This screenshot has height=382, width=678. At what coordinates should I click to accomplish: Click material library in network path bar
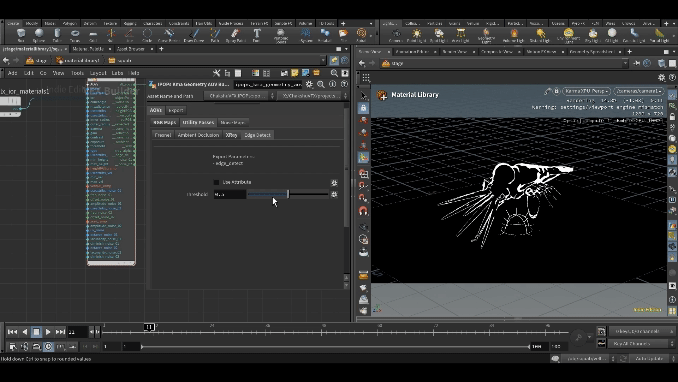(78, 61)
